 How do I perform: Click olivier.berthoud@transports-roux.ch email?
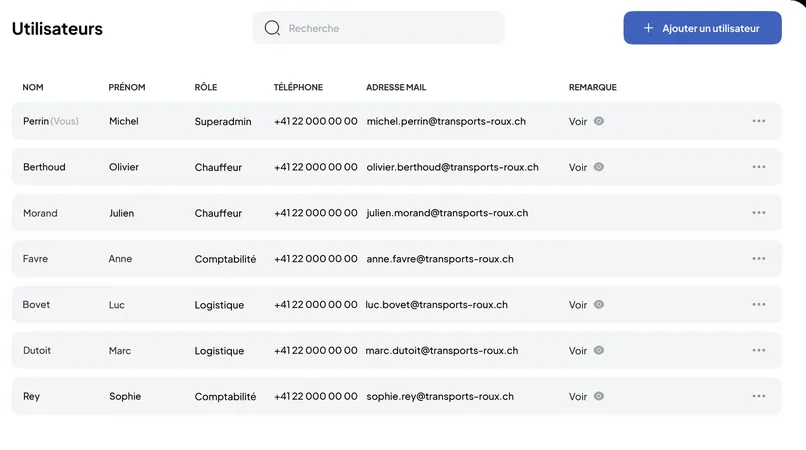point(452,167)
